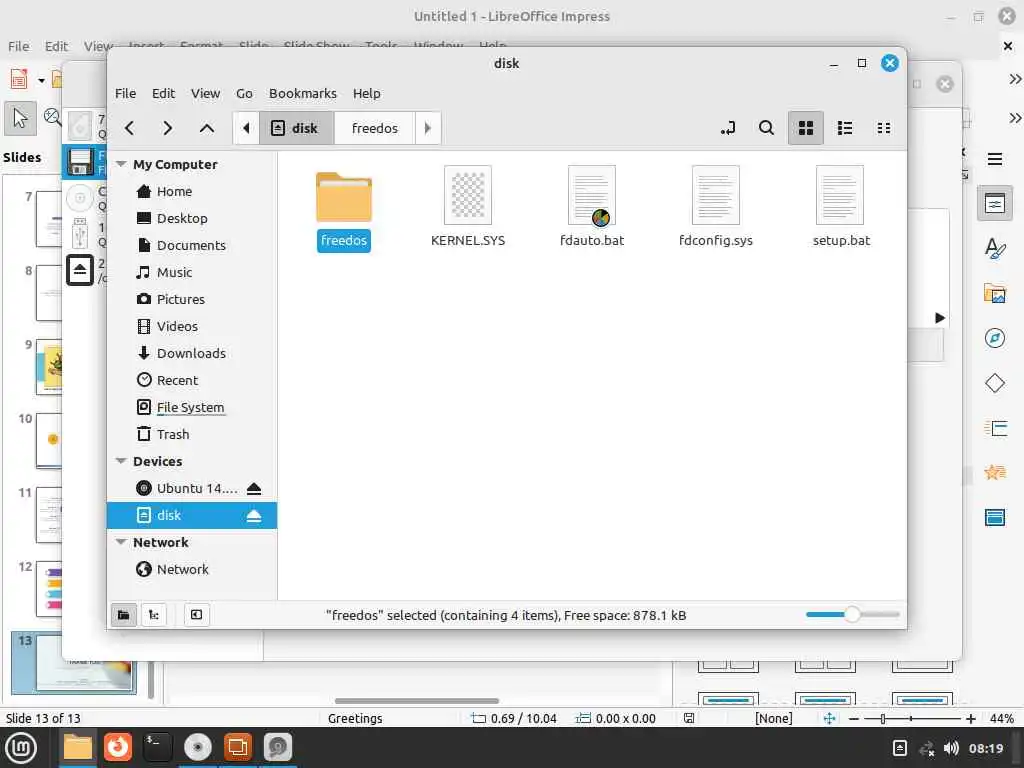Zoom out Impress with minus button
Image resolution: width=1024 pixels, height=768 pixels.
coord(854,718)
